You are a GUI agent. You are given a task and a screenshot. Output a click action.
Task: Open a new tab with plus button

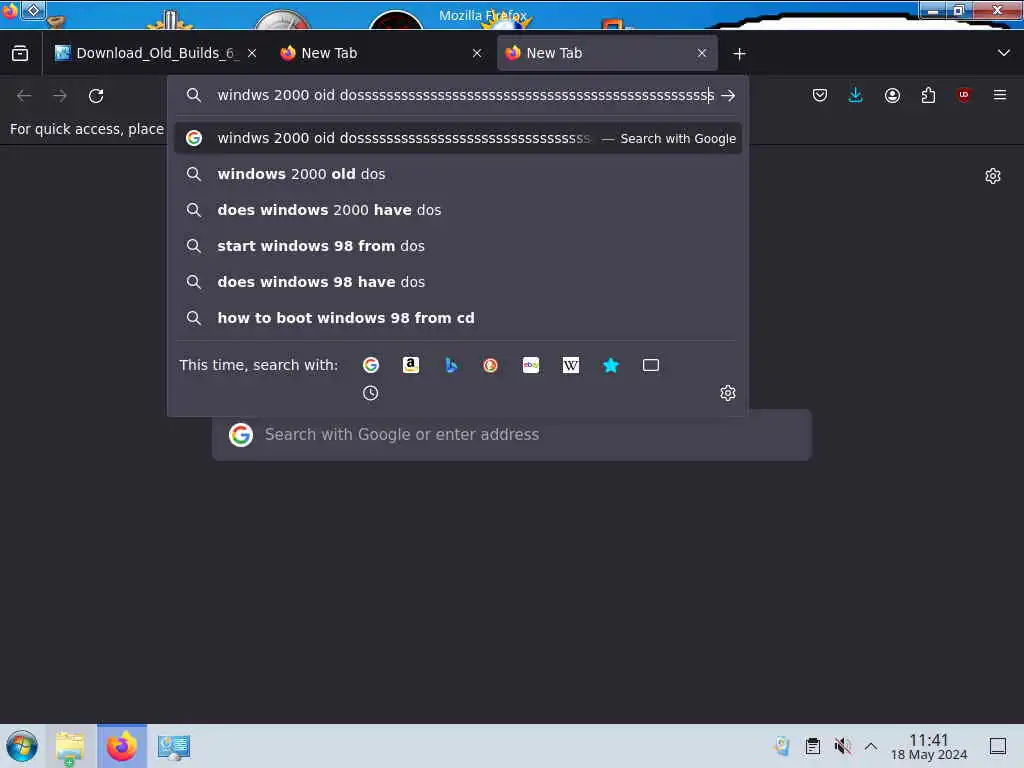tap(739, 54)
